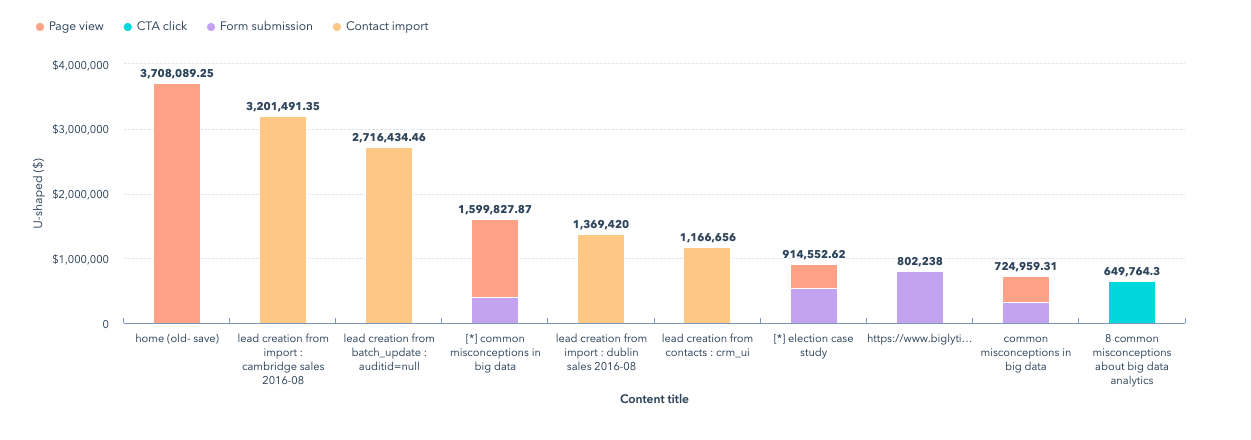Hide the Form submission series via legend text

[x=266, y=26]
